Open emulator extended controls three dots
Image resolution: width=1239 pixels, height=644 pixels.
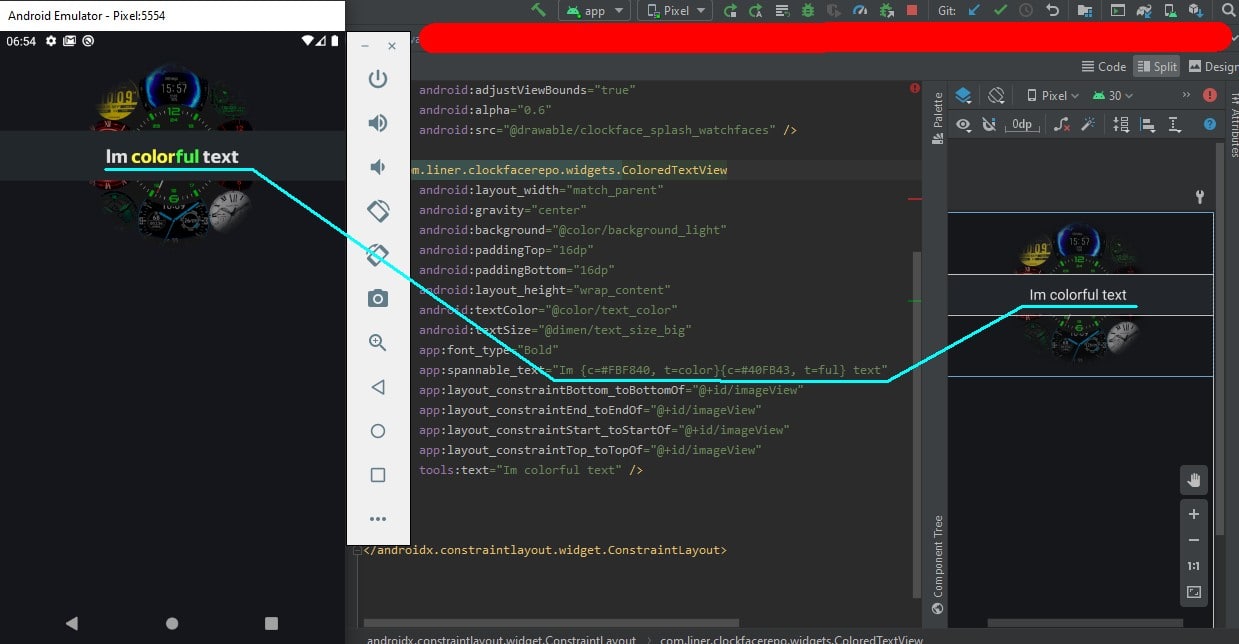click(378, 519)
